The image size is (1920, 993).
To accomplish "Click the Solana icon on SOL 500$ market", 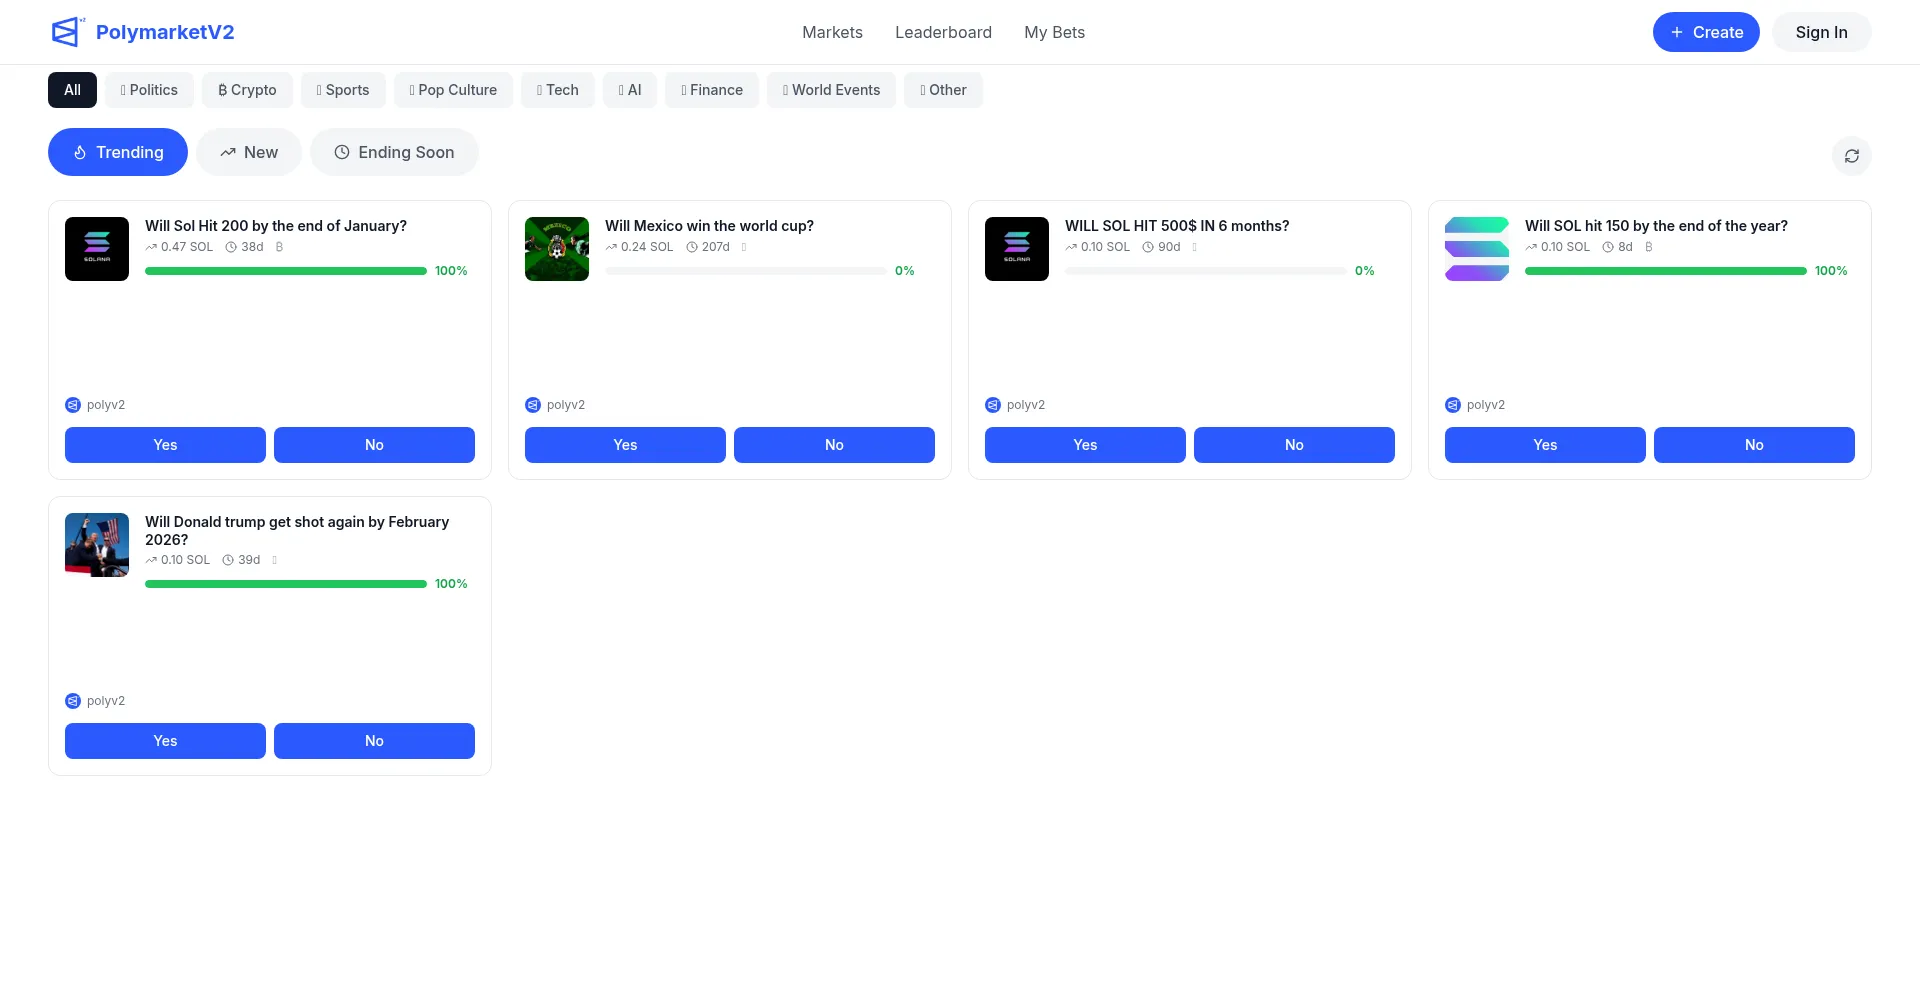I will tap(1017, 249).
